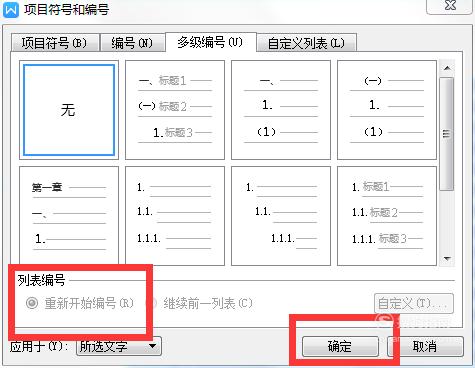Screen dimensions: 475x368
Task: Open the 编号(N) tab
Action: point(132,42)
